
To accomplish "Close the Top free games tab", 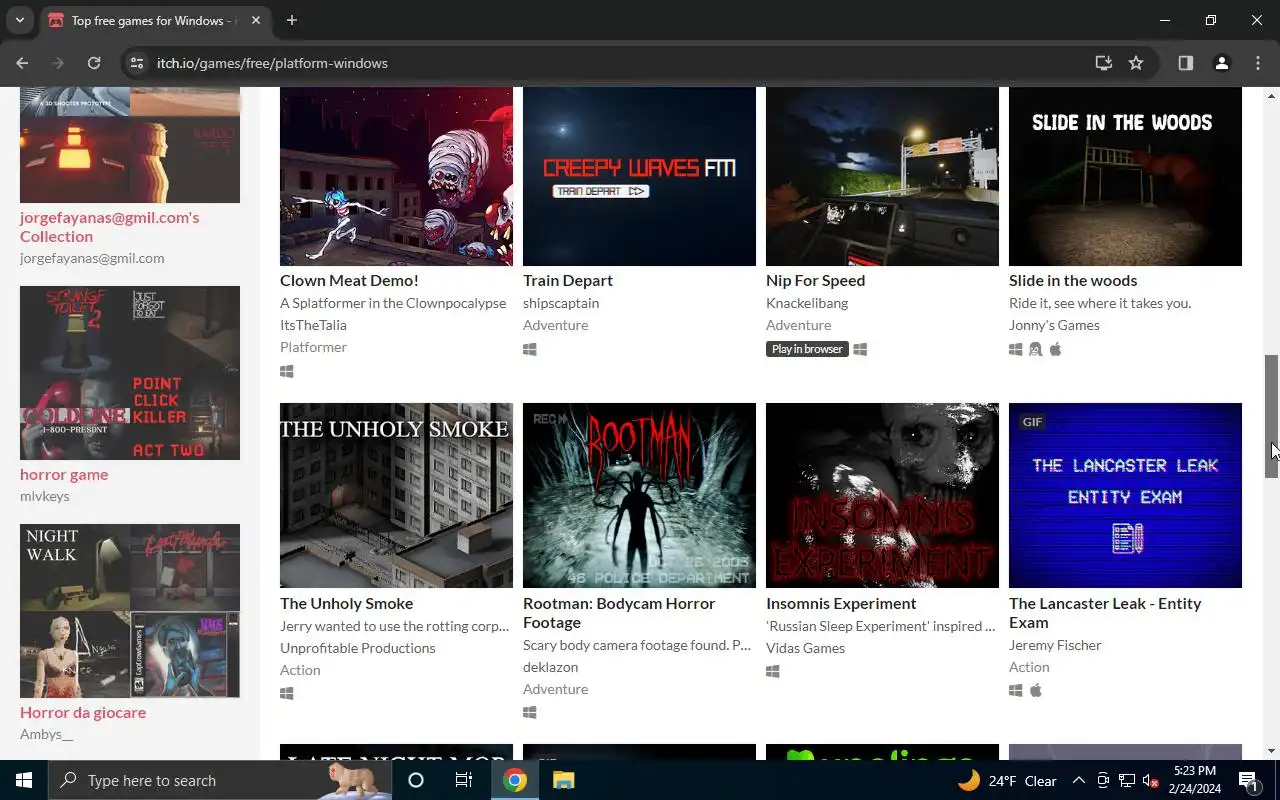I will [256, 20].
